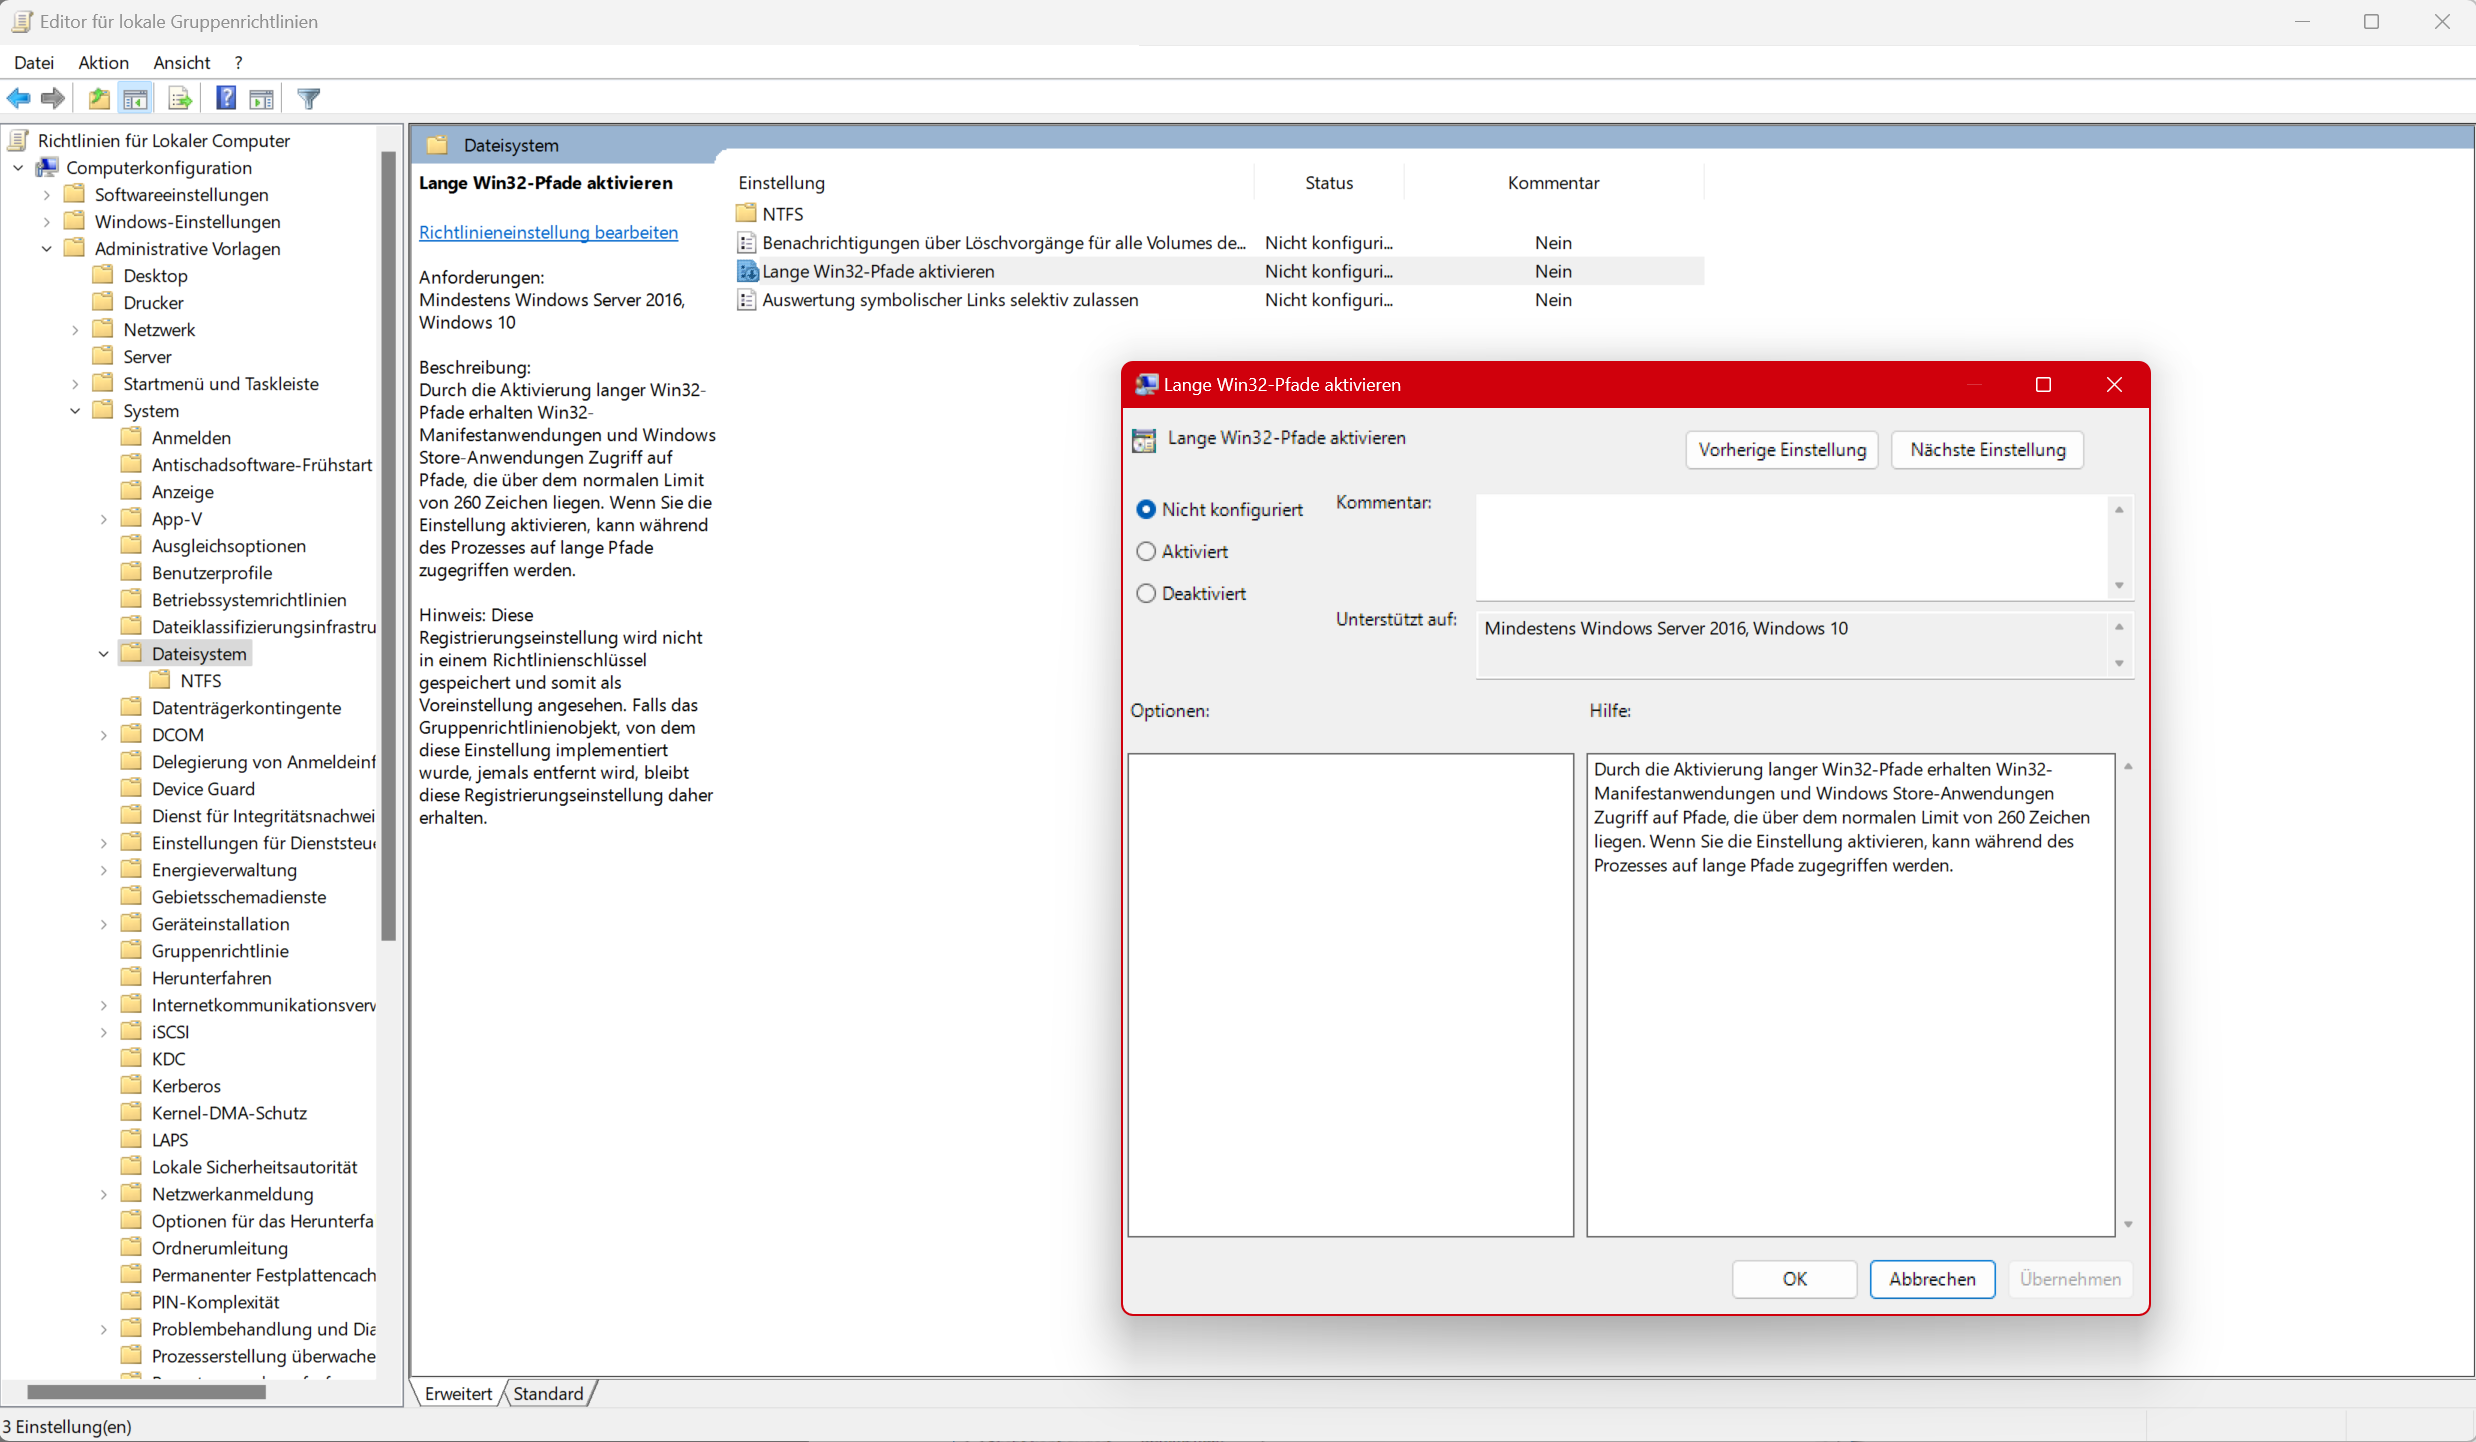Click the Lange Win32-Pfade policy list icon
Image resolution: width=2476 pixels, height=1442 pixels.
[x=747, y=271]
